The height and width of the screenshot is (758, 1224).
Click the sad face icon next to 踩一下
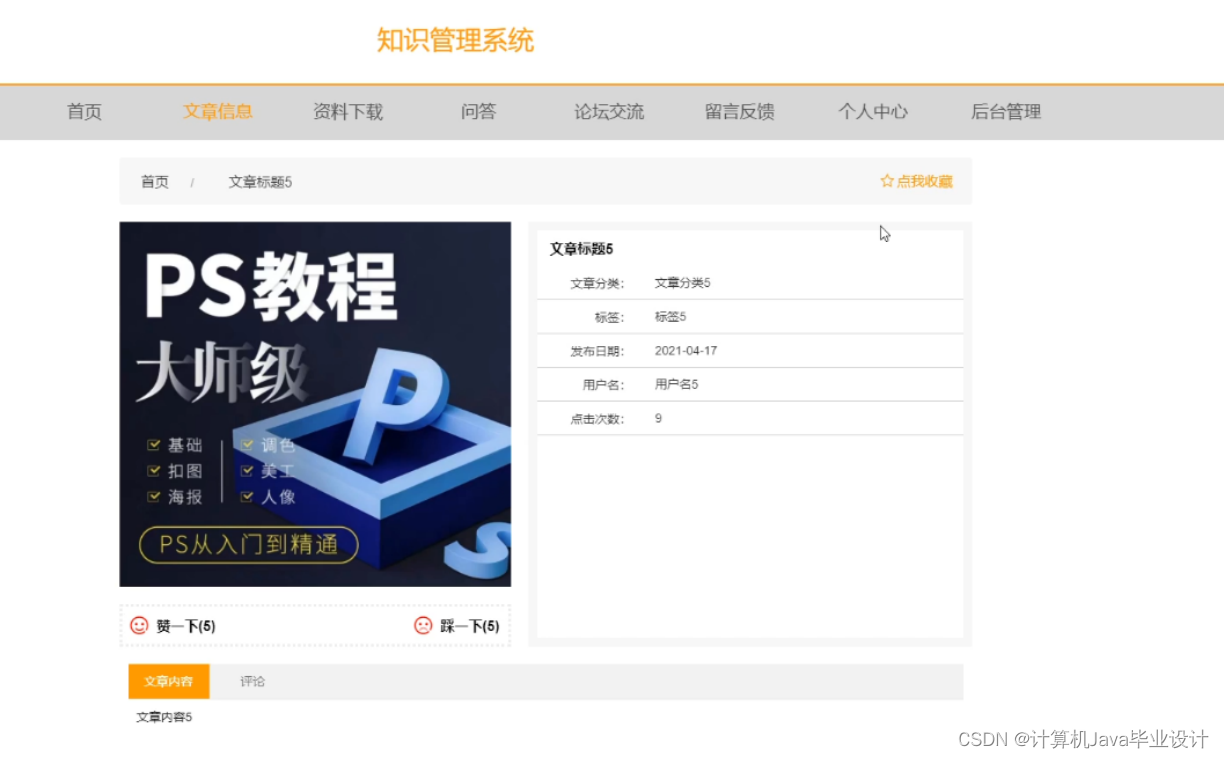click(x=422, y=625)
